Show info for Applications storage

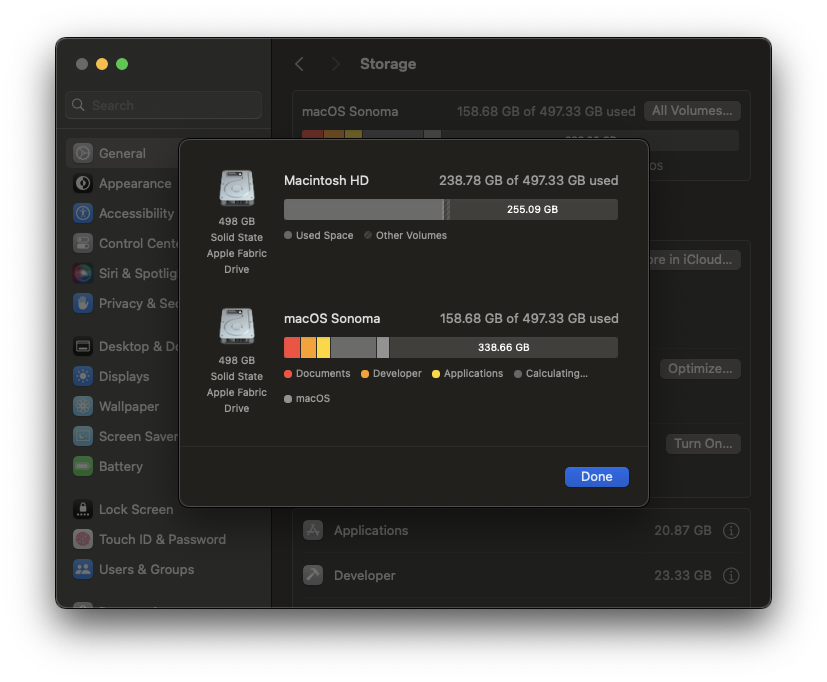(731, 531)
